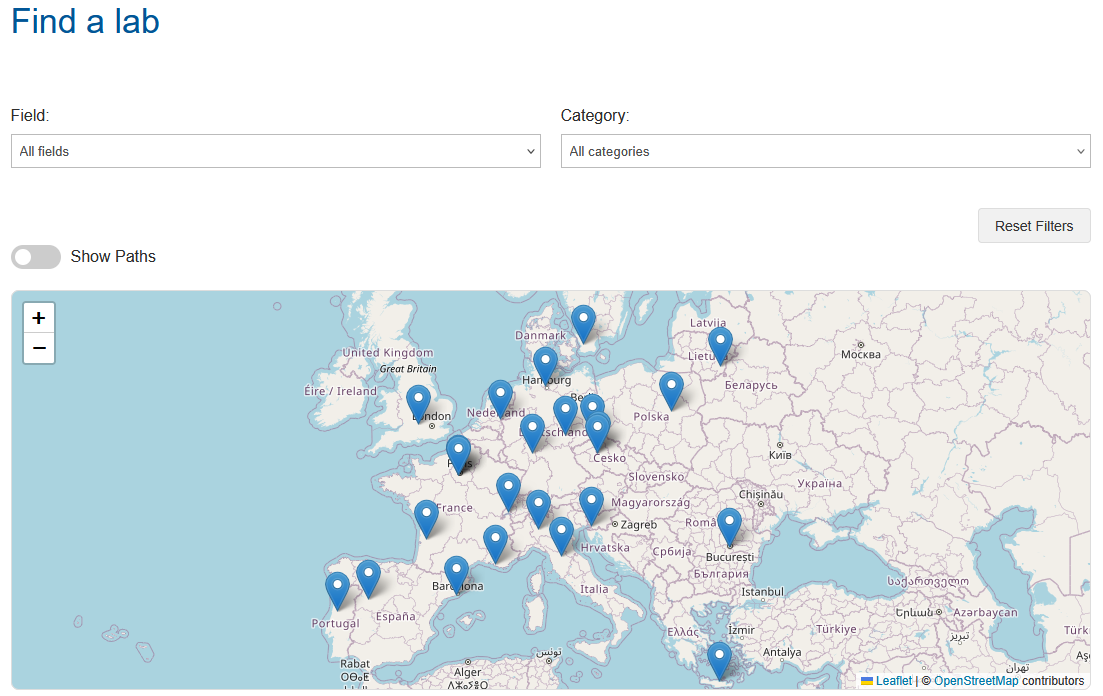Enable the Show Paths toggle
The image size is (1103, 696).
click(36, 257)
